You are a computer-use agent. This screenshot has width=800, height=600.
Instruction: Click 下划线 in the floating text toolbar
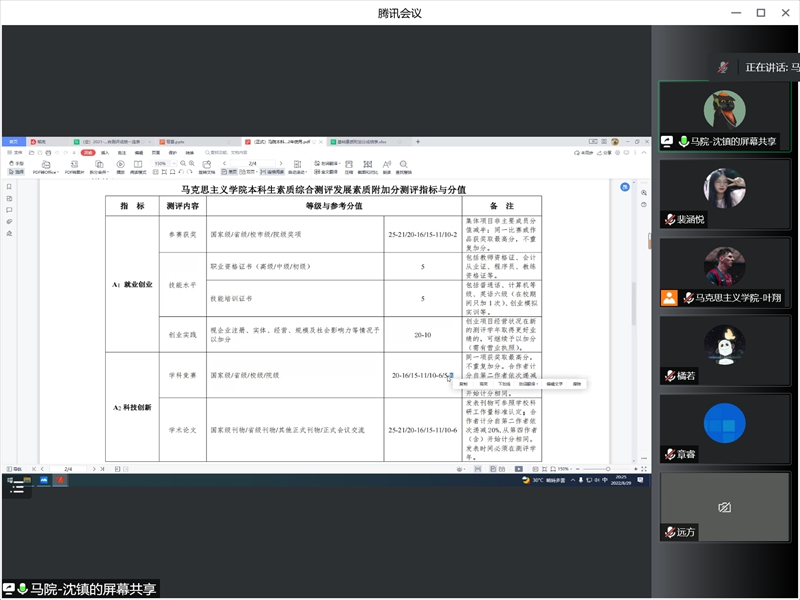[504, 383]
